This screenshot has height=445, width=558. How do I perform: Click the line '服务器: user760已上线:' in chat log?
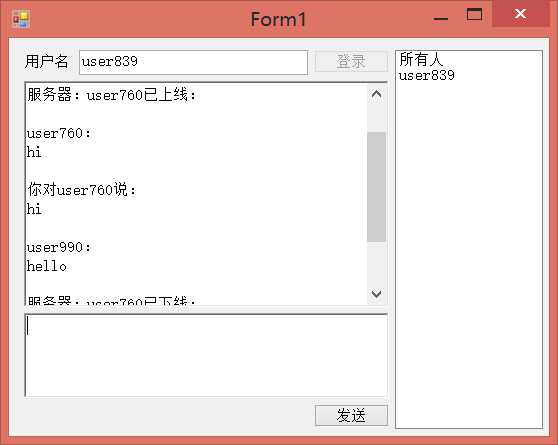click(111, 95)
